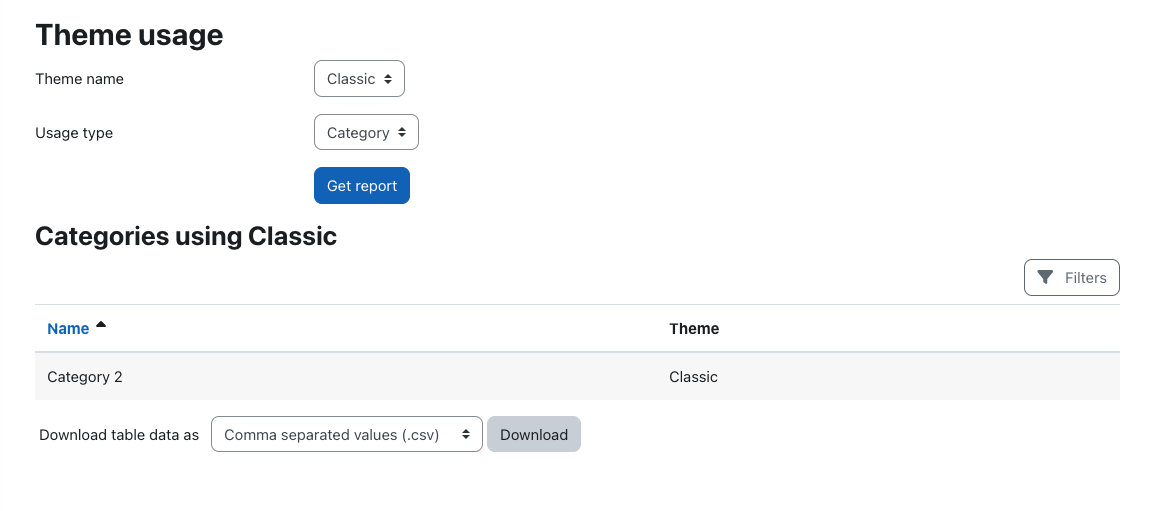
Task: Open the Usage type dropdown
Action: [x=366, y=132]
